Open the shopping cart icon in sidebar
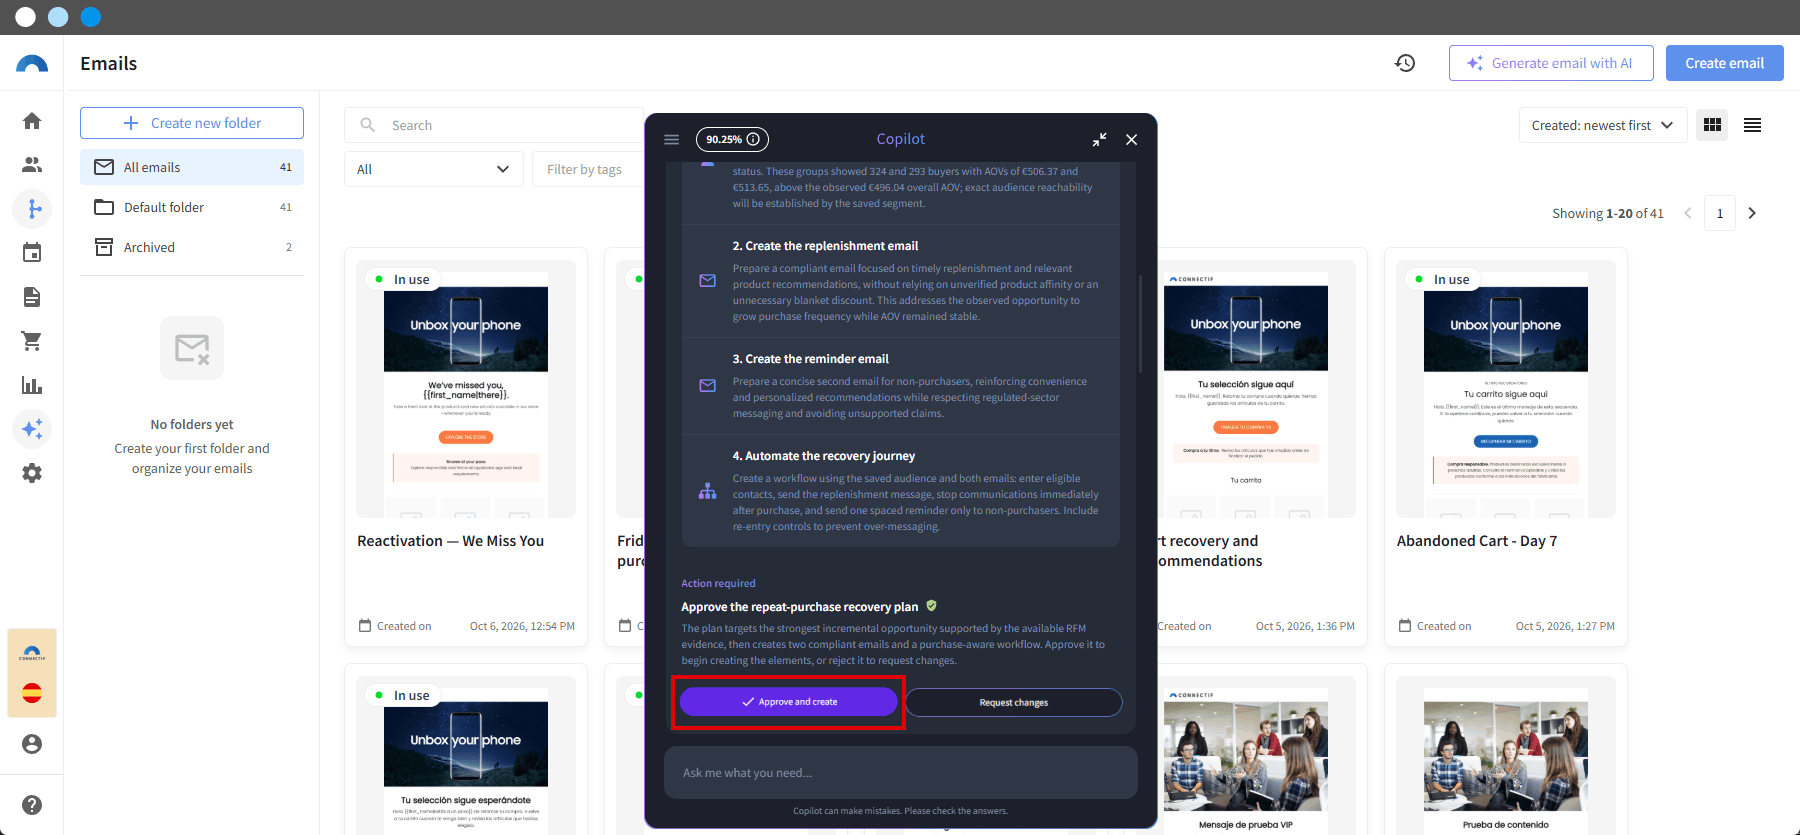The image size is (1800, 835). click(x=32, y=341)
